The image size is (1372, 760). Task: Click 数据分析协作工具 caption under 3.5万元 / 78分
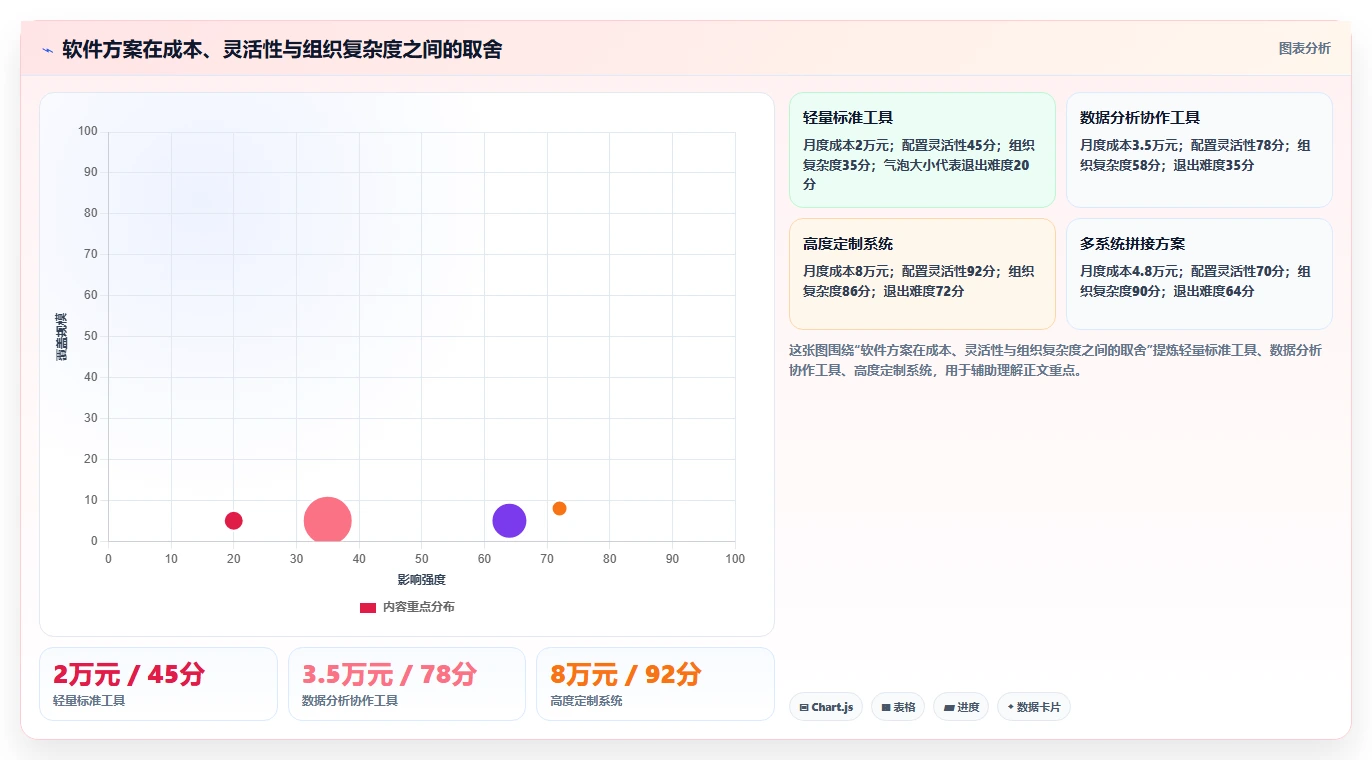tap(350, 701)
